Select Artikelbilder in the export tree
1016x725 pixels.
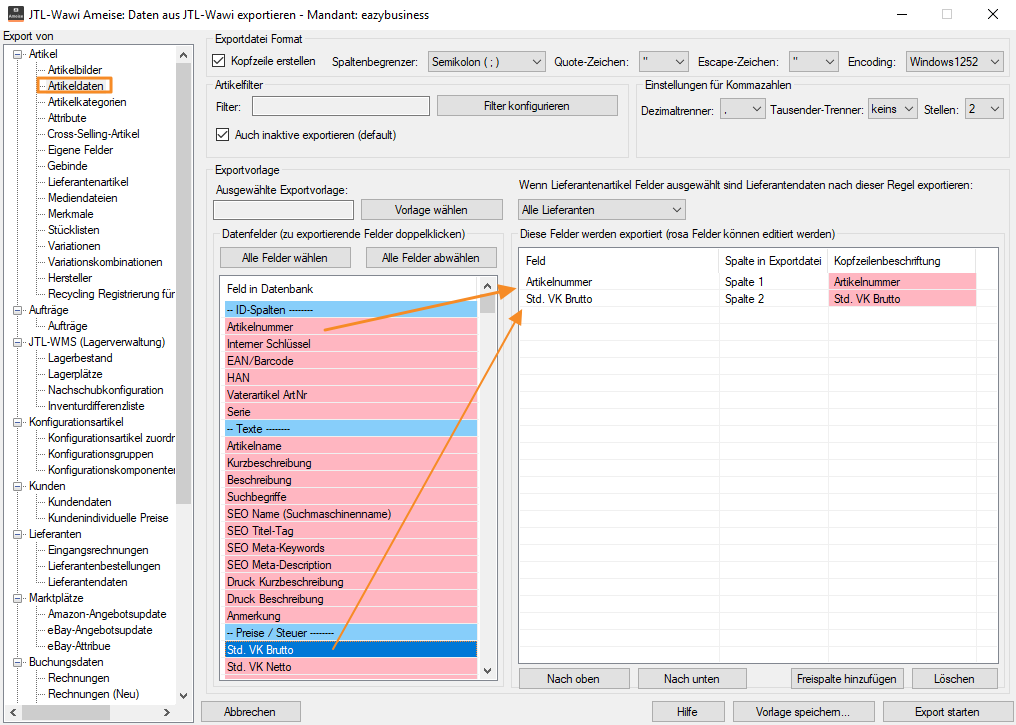75,70
